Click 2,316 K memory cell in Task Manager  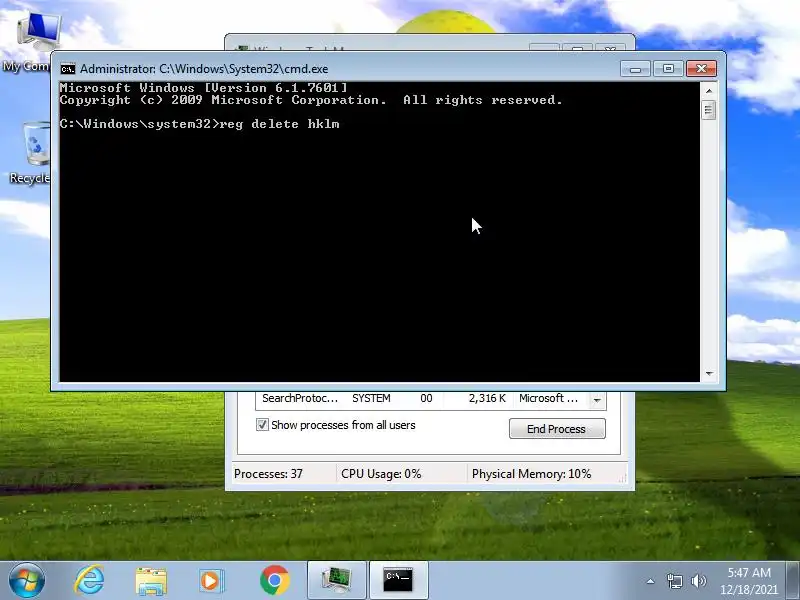pyautogui.click(x=487, y=398)
